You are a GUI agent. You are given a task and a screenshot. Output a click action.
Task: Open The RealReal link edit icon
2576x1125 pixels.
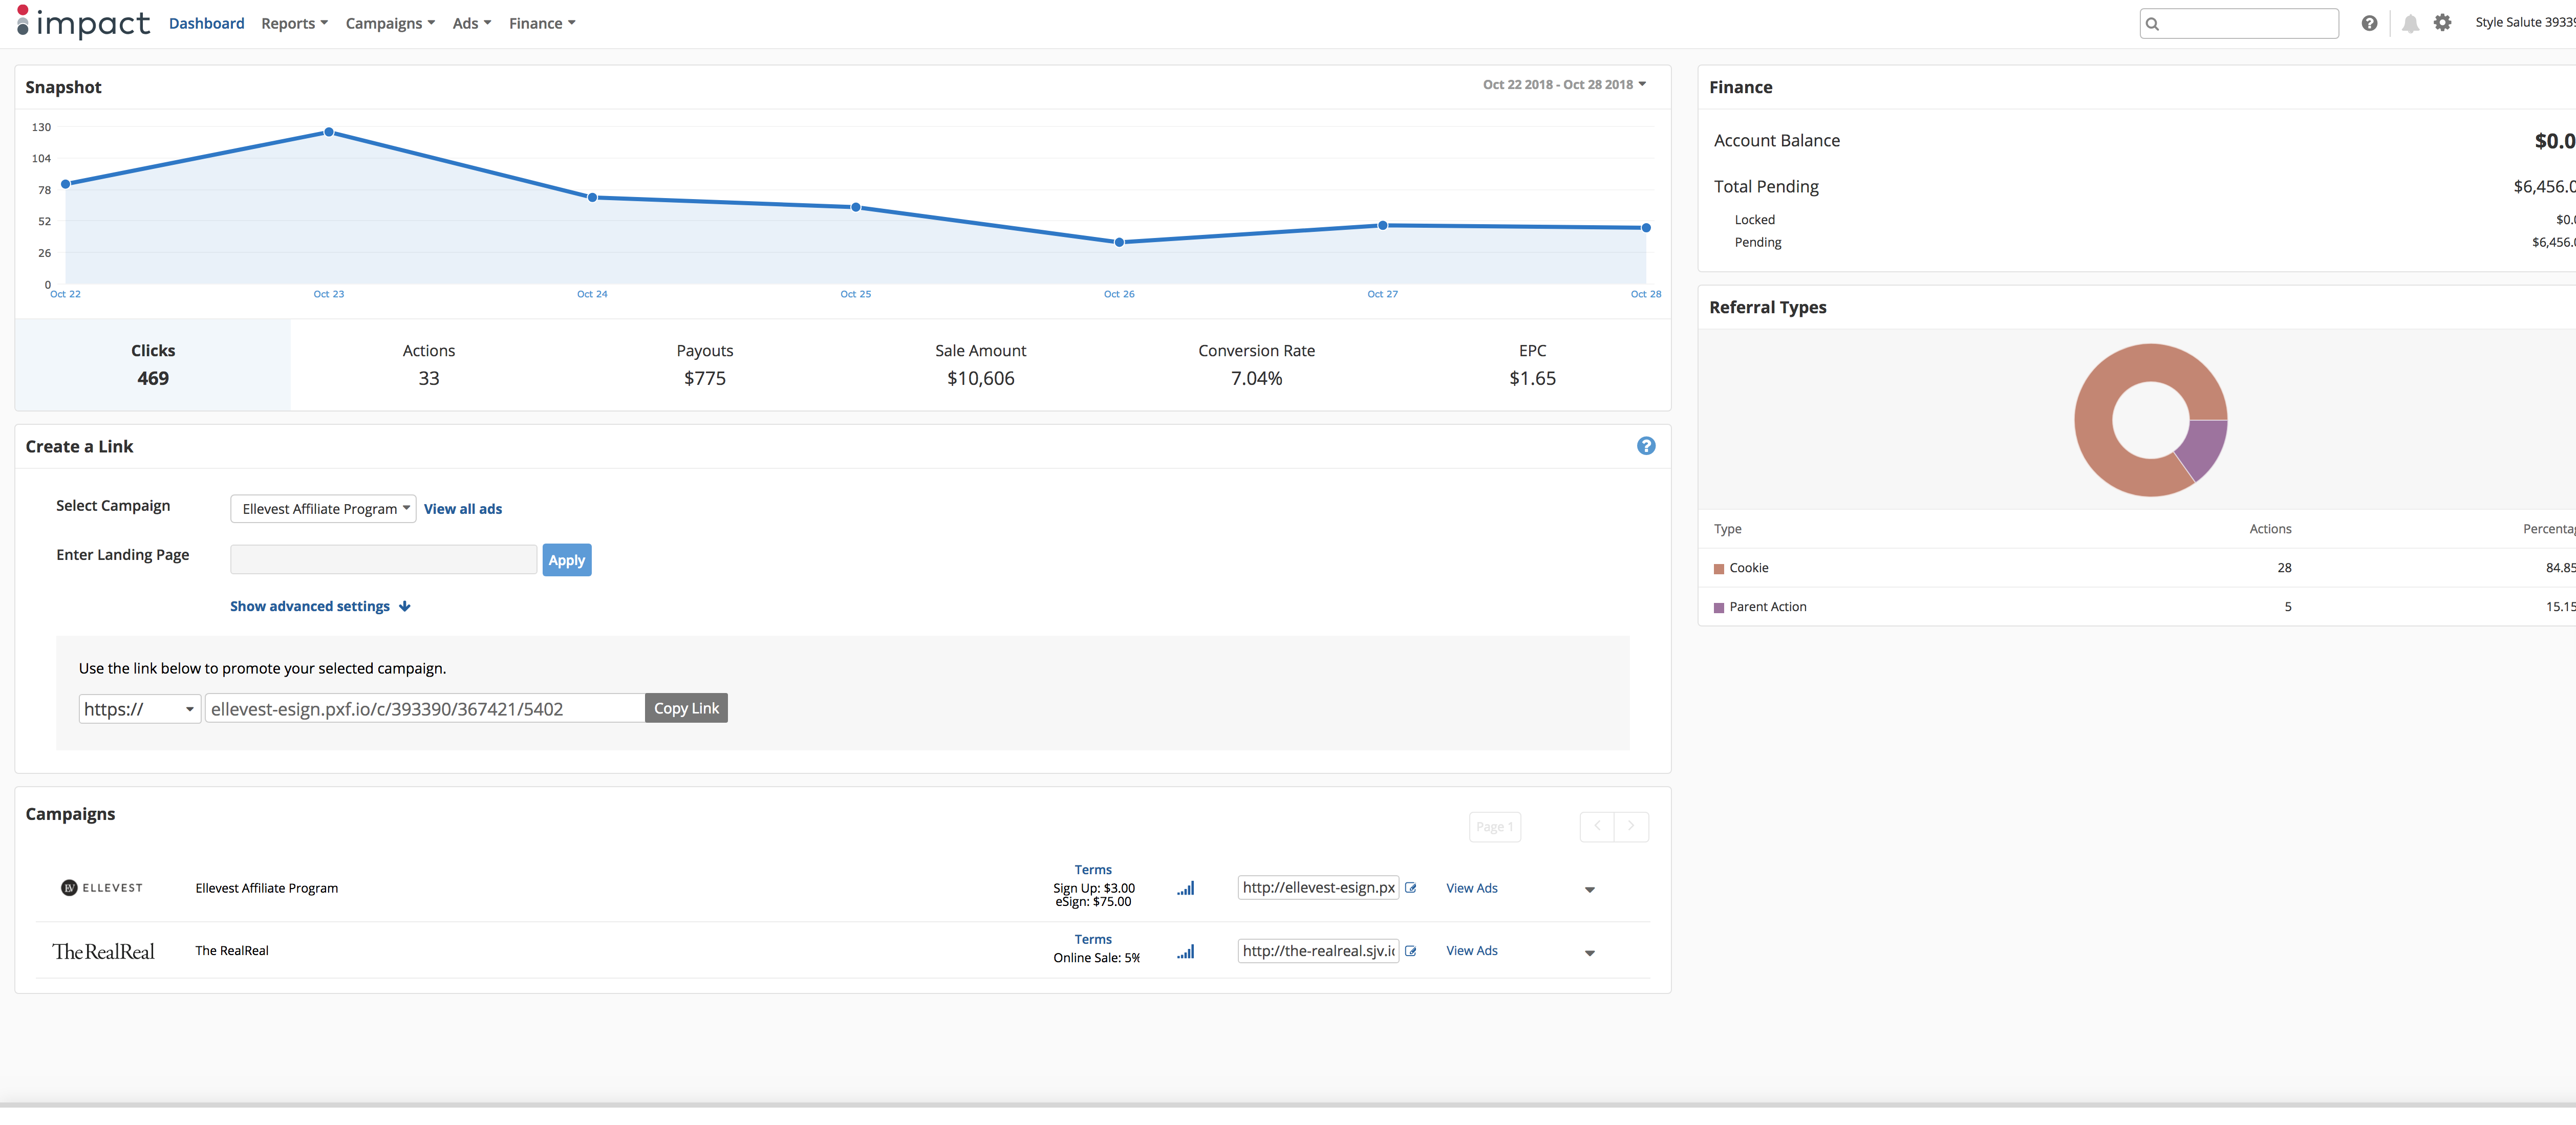pos(1410,951)
